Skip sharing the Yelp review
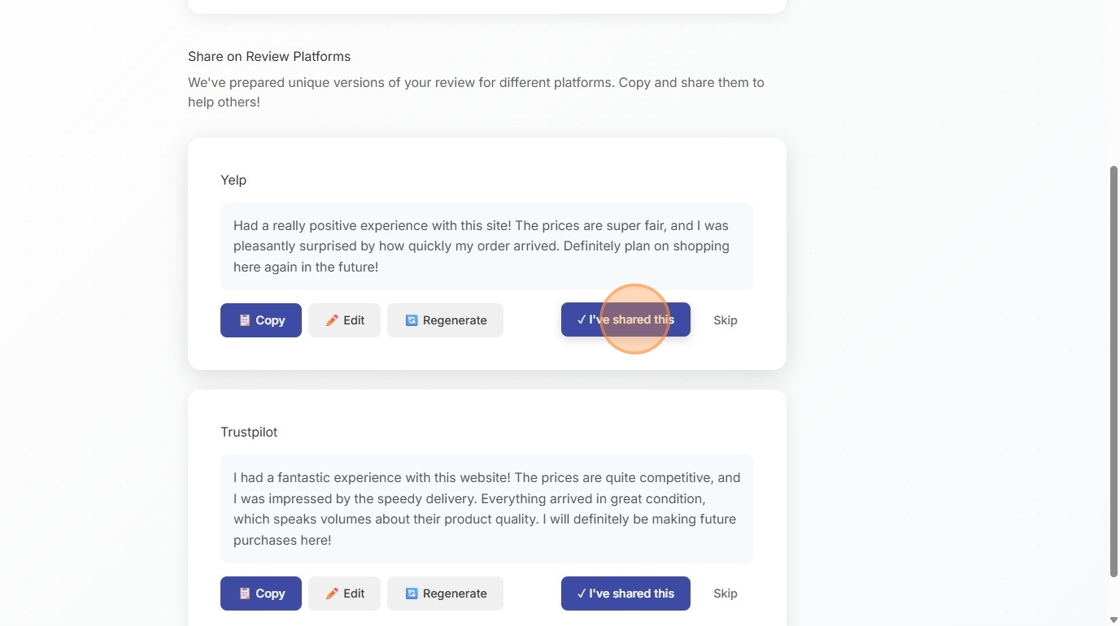 pyautogui.click(x=724, y=320)
